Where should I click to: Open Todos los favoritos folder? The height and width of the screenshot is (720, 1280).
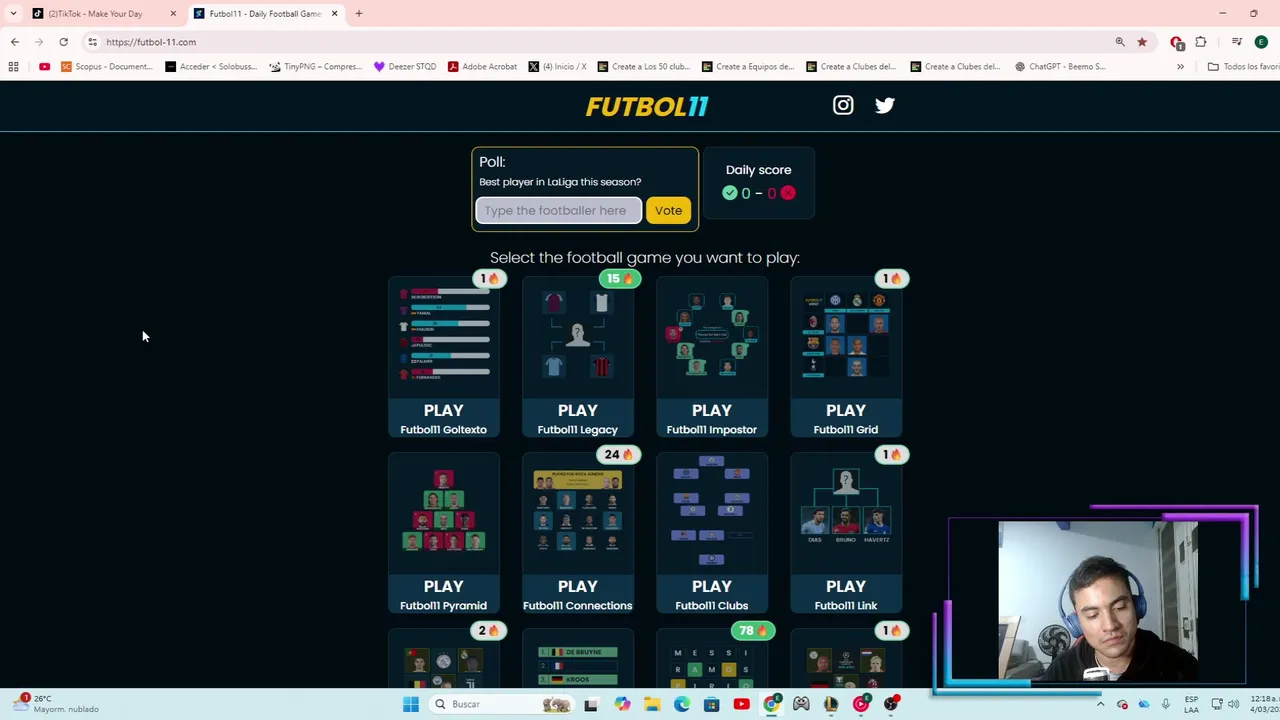click(x=1243, y=67)
